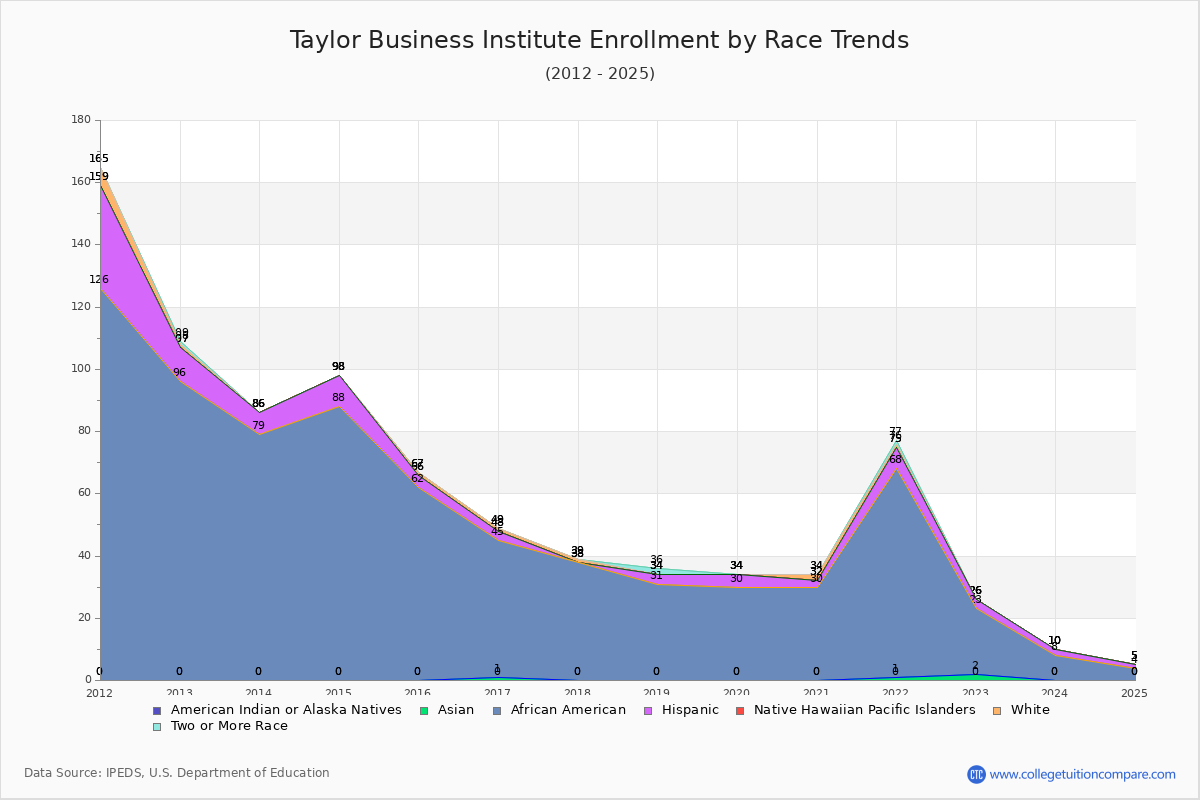Click the 96 data label at 2013
Screen dimensions: 1200x800
(x=179, y=373)
